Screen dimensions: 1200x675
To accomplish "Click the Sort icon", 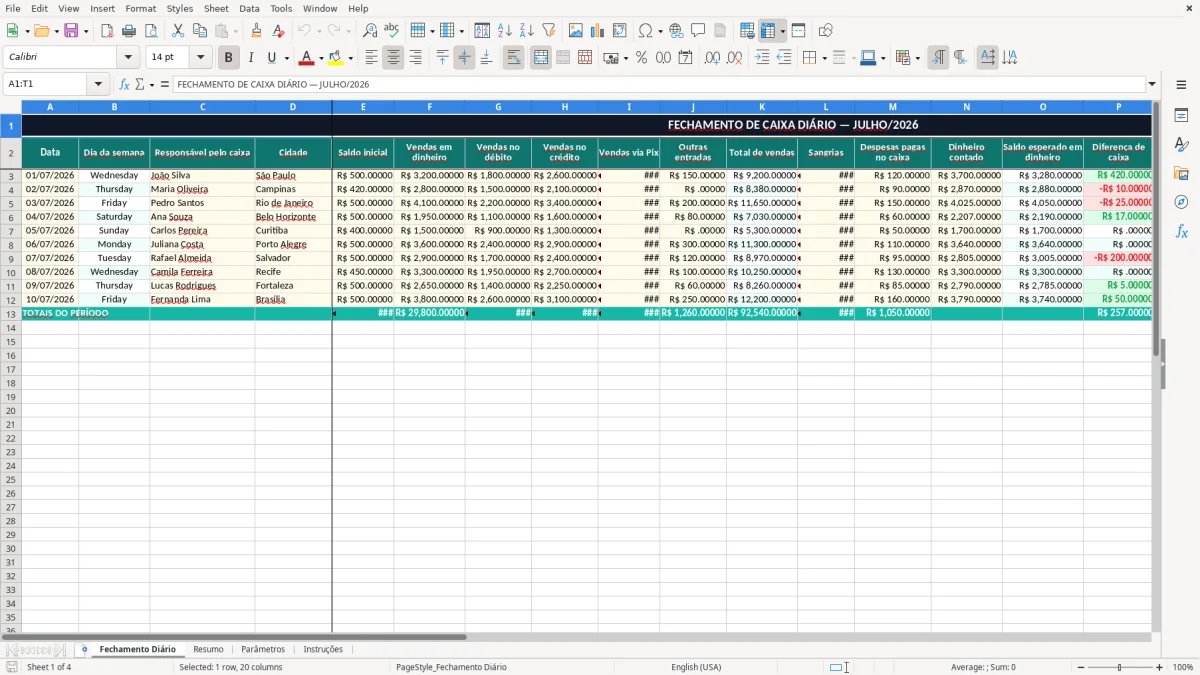I will 482,31.
